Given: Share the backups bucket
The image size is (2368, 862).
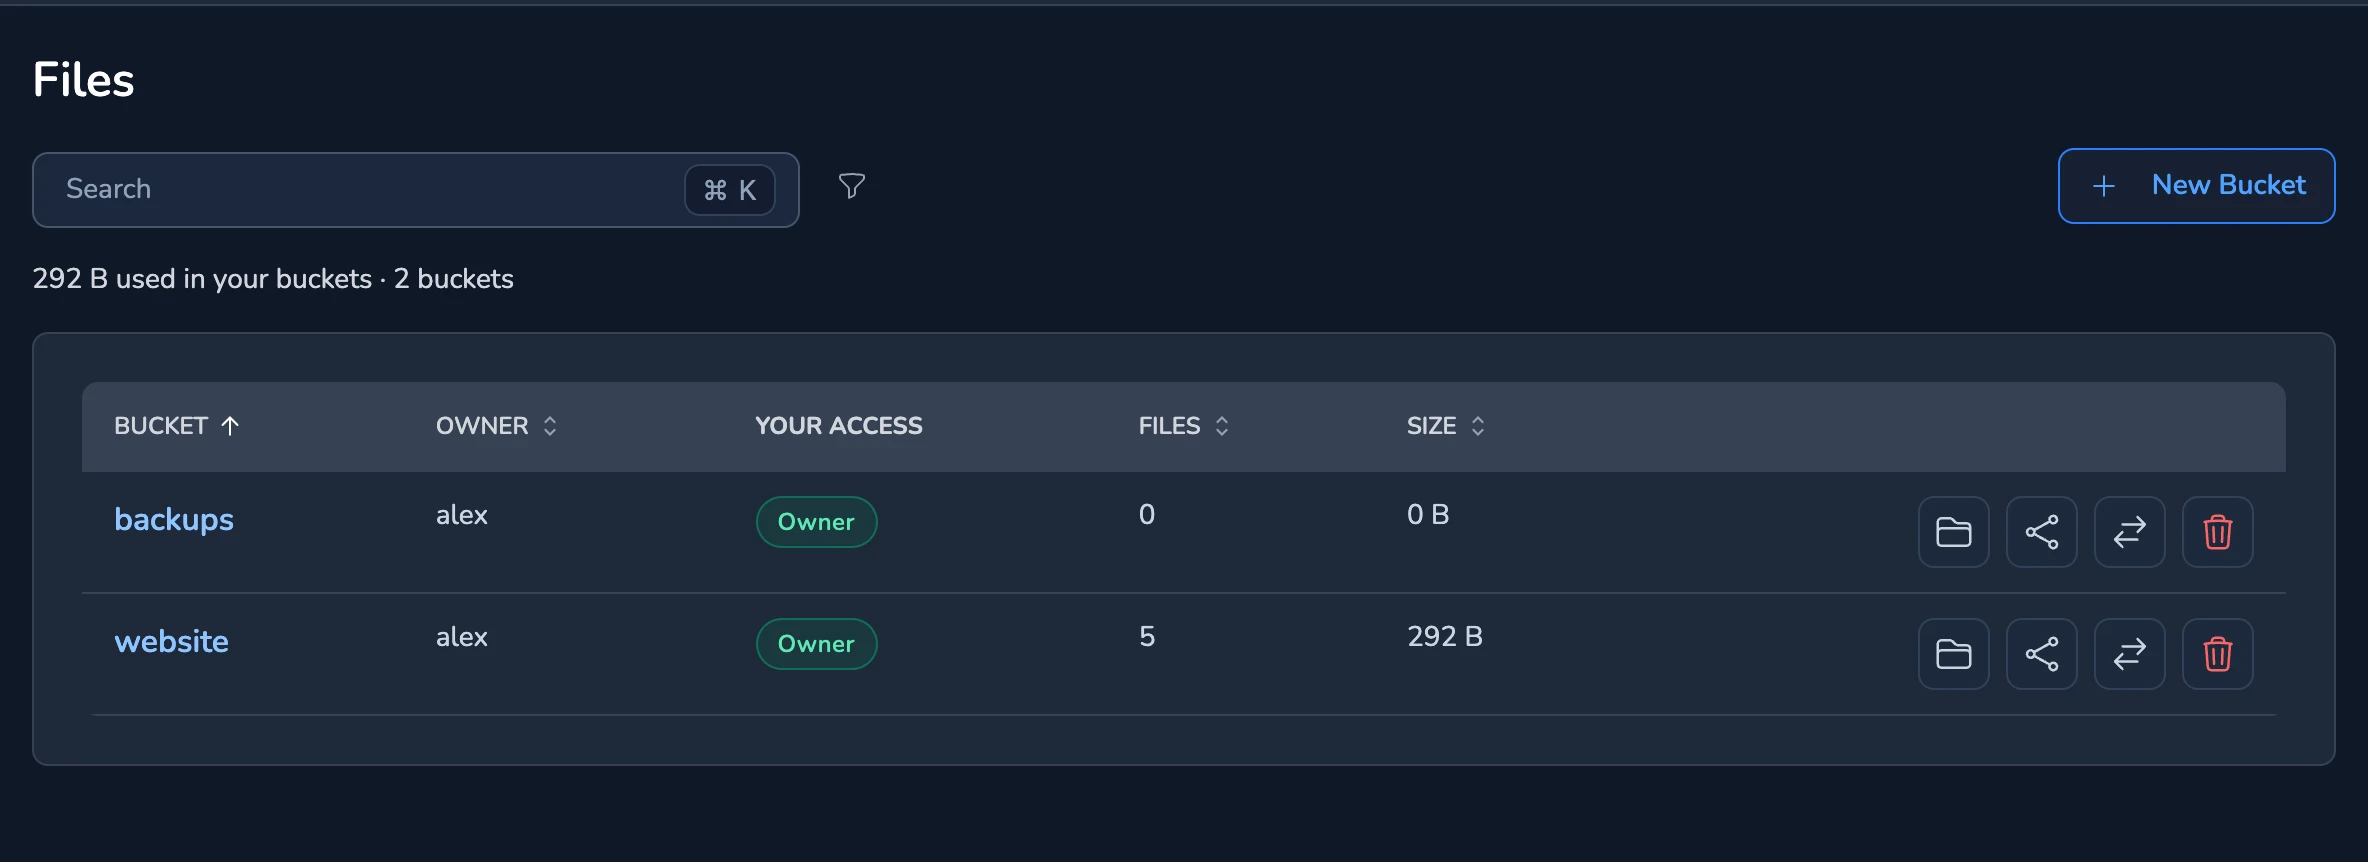Looking at the screenshot, I should click(x=2041, y=532).
